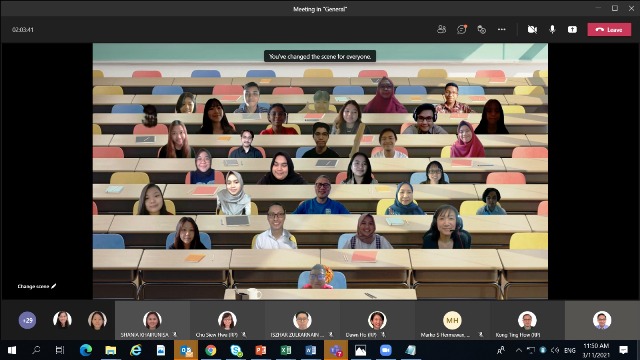Select Kong Ting How participant tile
Image resolution: width=640 pixels, height=360 pixels.
coord(527,320)
